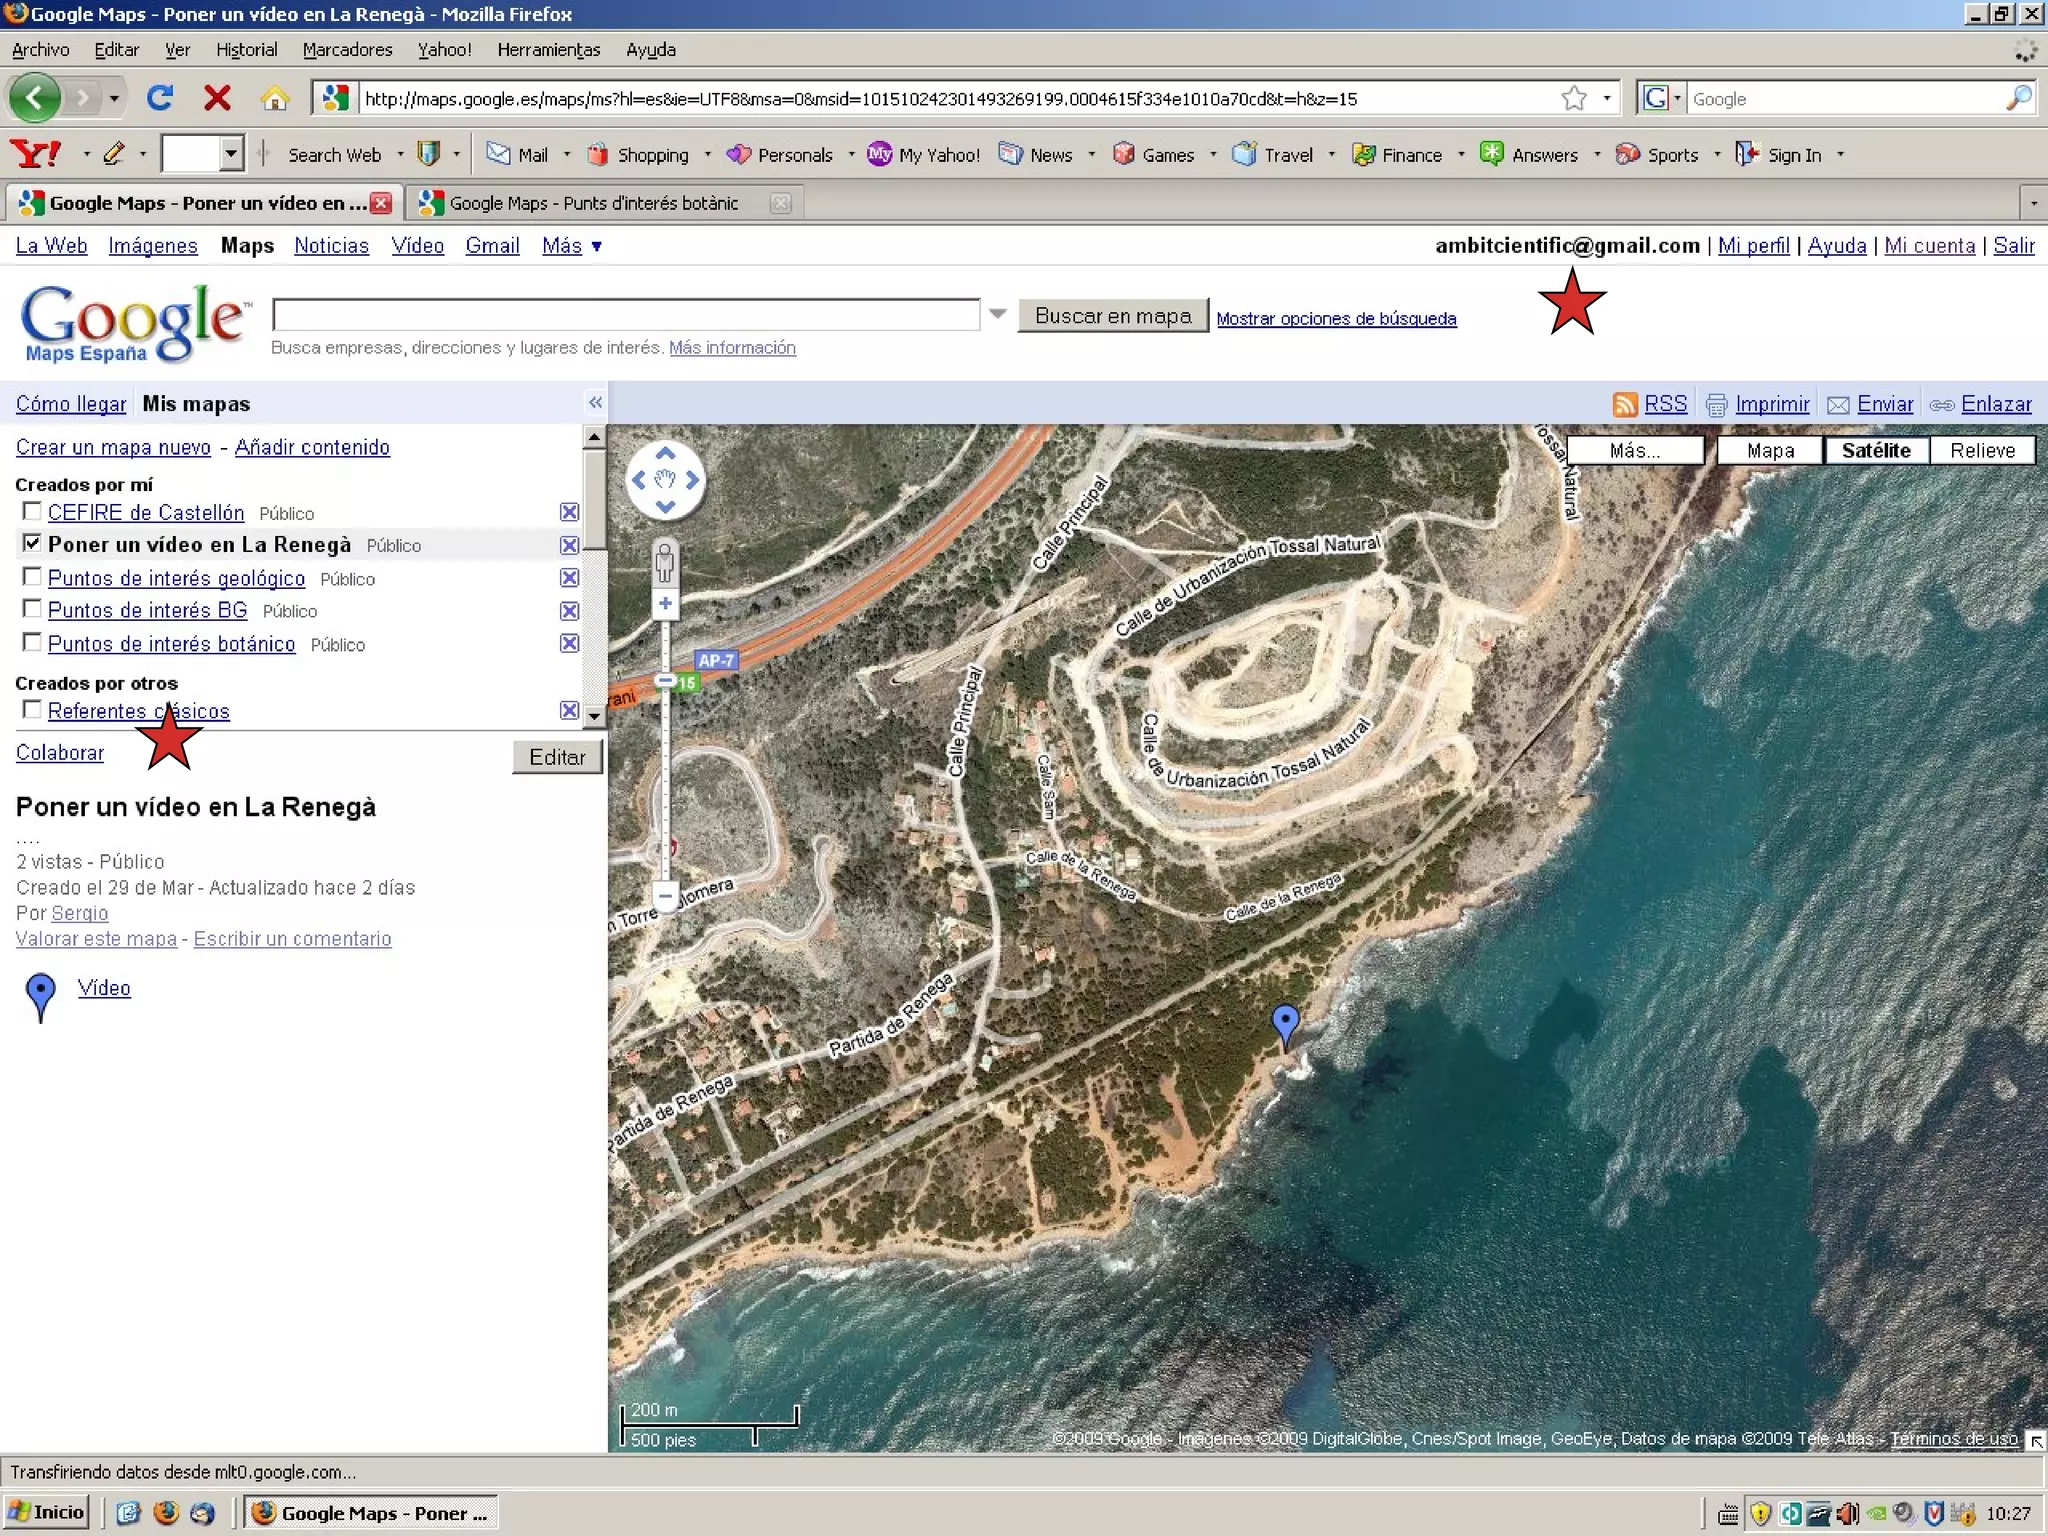The height and width of the screenshot is (1536, 2048).
Task: Click the RSS feed icon
Action: 1625,404
